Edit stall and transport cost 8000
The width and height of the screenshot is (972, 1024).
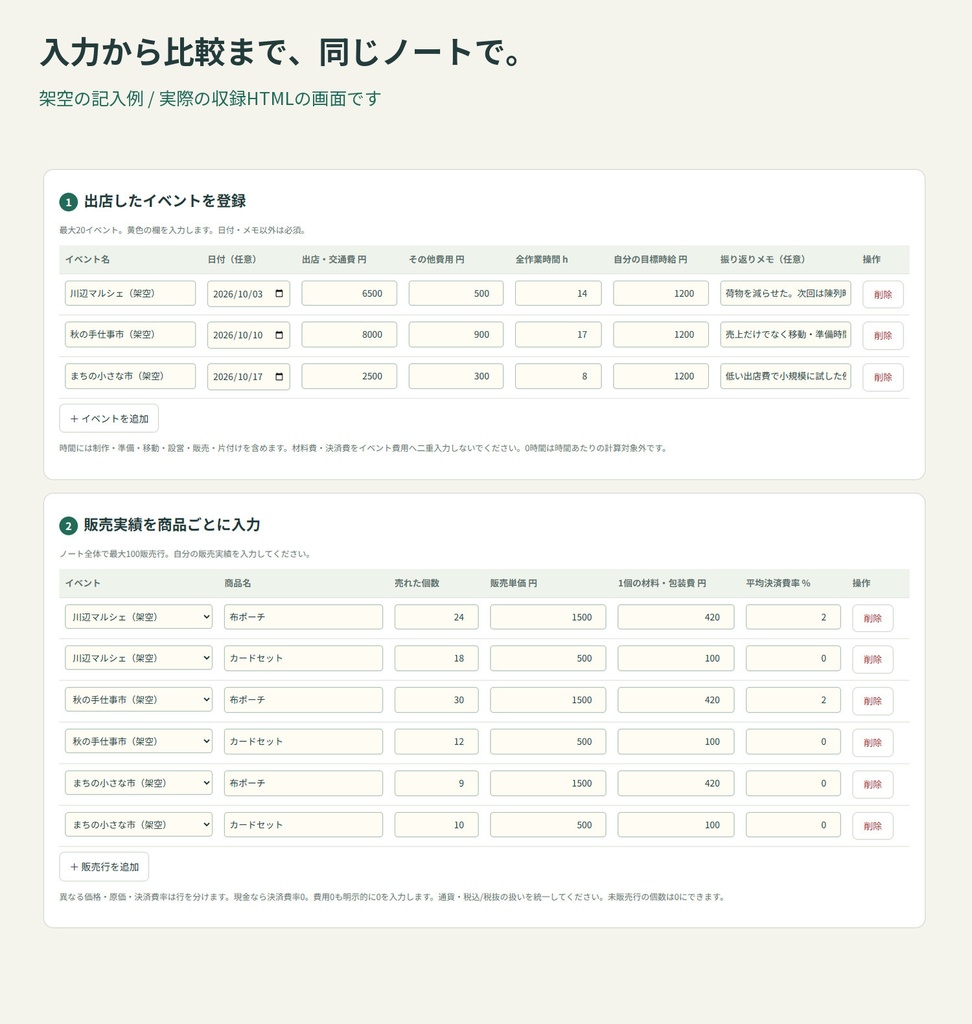pyautogui.click(x=349, y=334)
